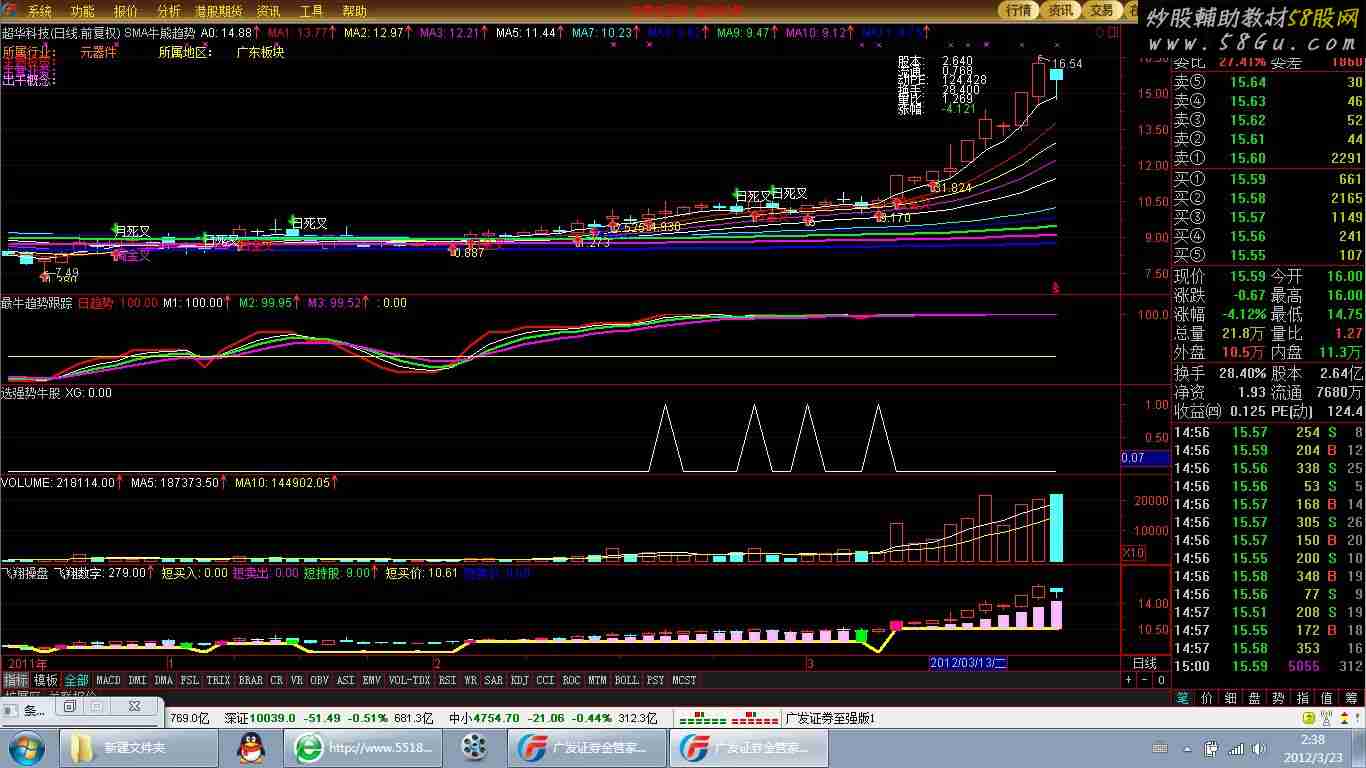Switch to the DMA indicator

click(x=164, y=680)
